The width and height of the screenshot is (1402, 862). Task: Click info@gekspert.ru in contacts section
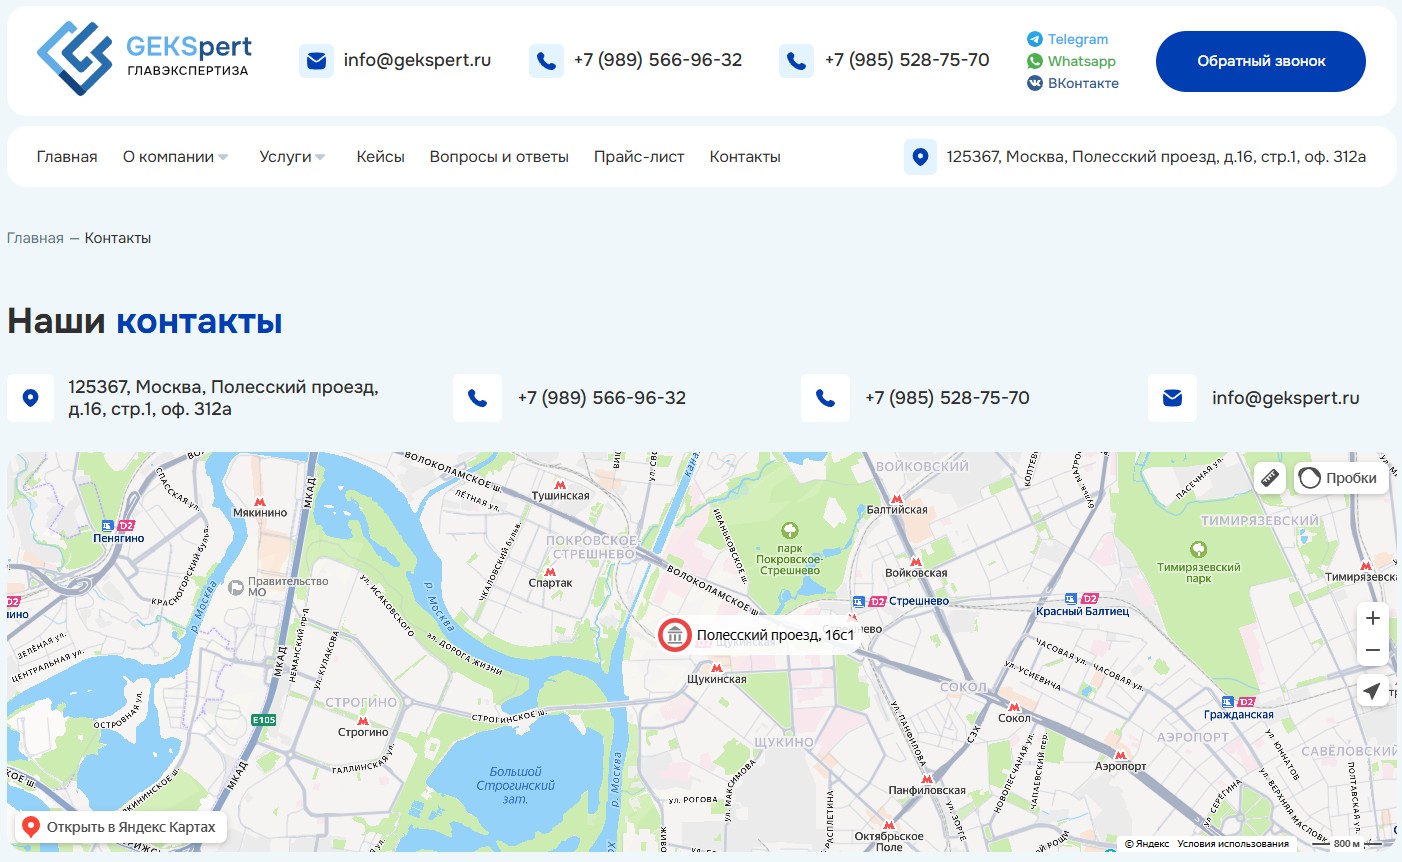[1286, 398]
